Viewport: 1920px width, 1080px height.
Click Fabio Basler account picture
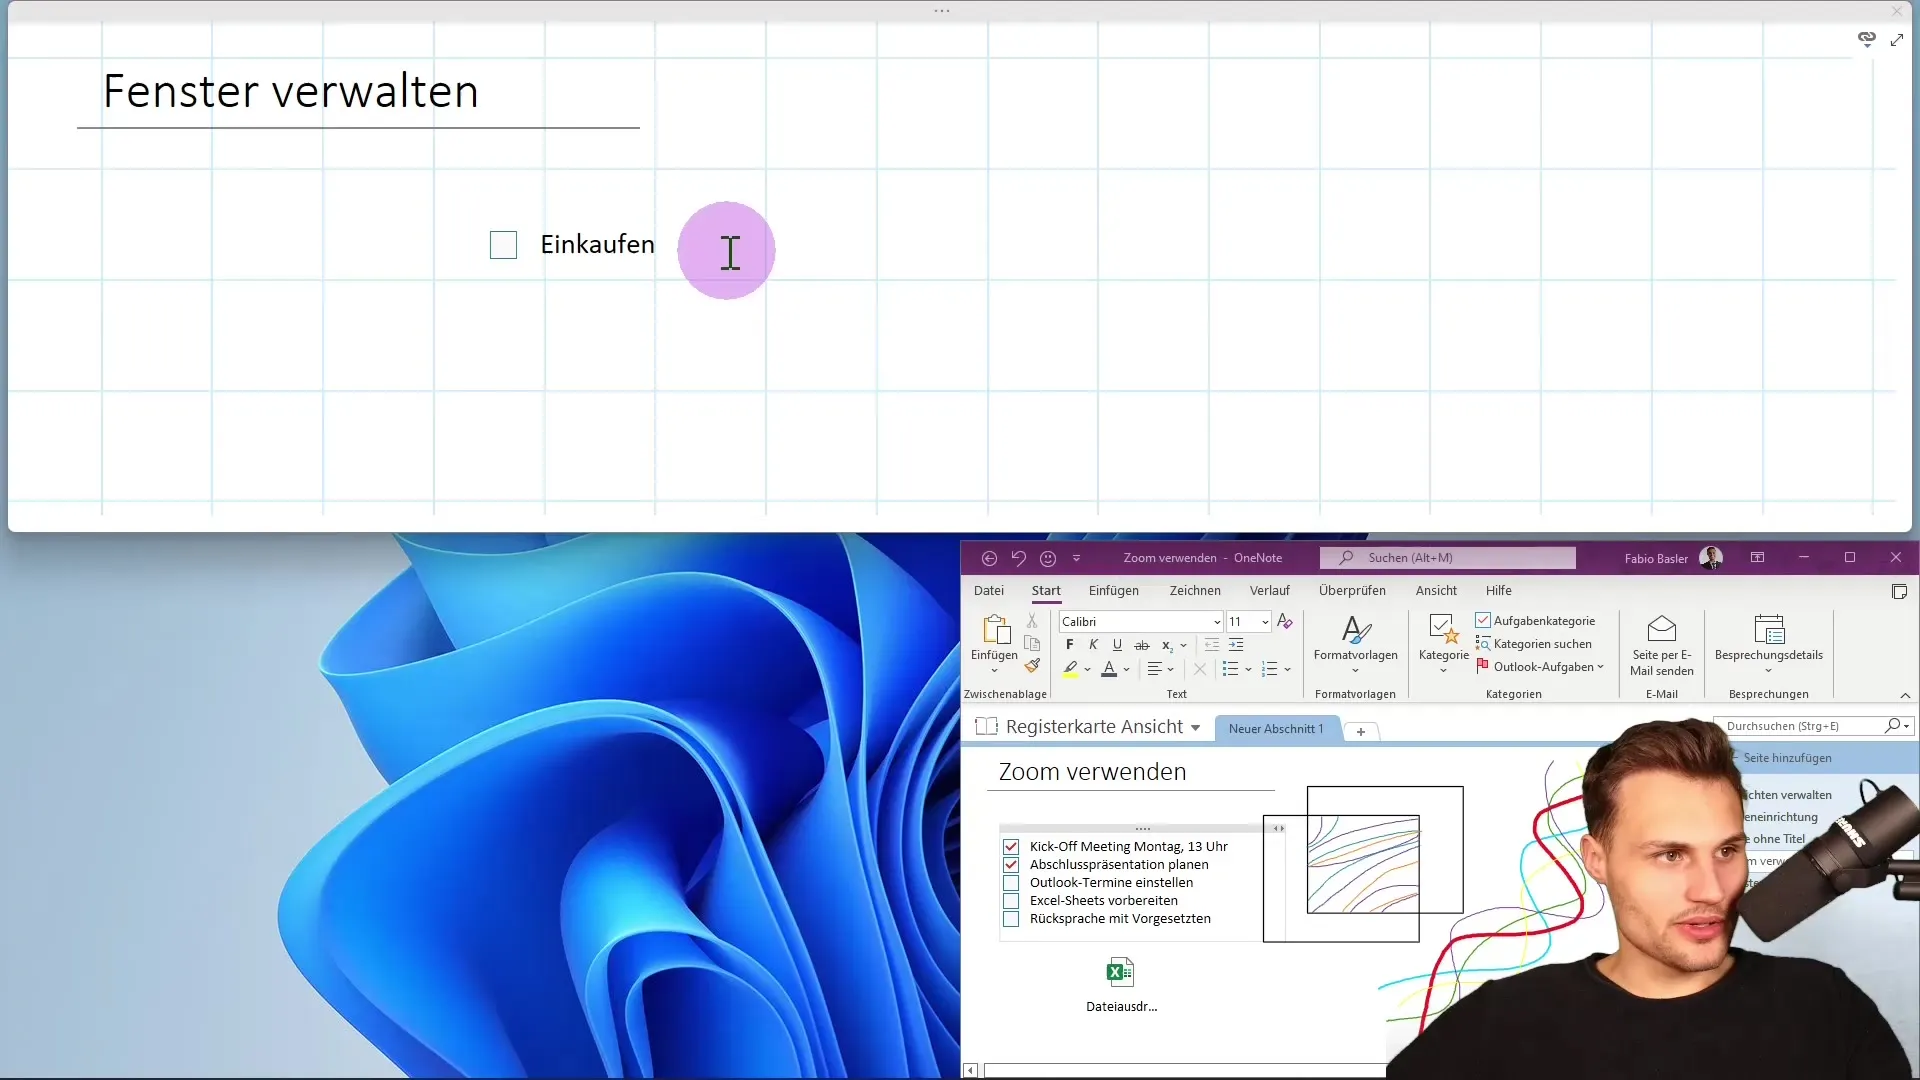[x=1710, y=558]
